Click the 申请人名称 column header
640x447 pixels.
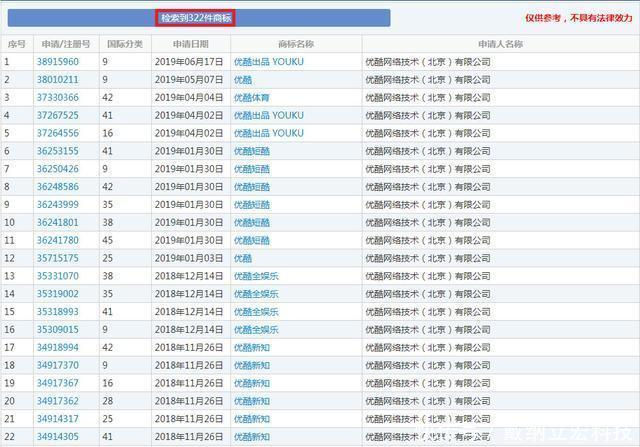500,44
